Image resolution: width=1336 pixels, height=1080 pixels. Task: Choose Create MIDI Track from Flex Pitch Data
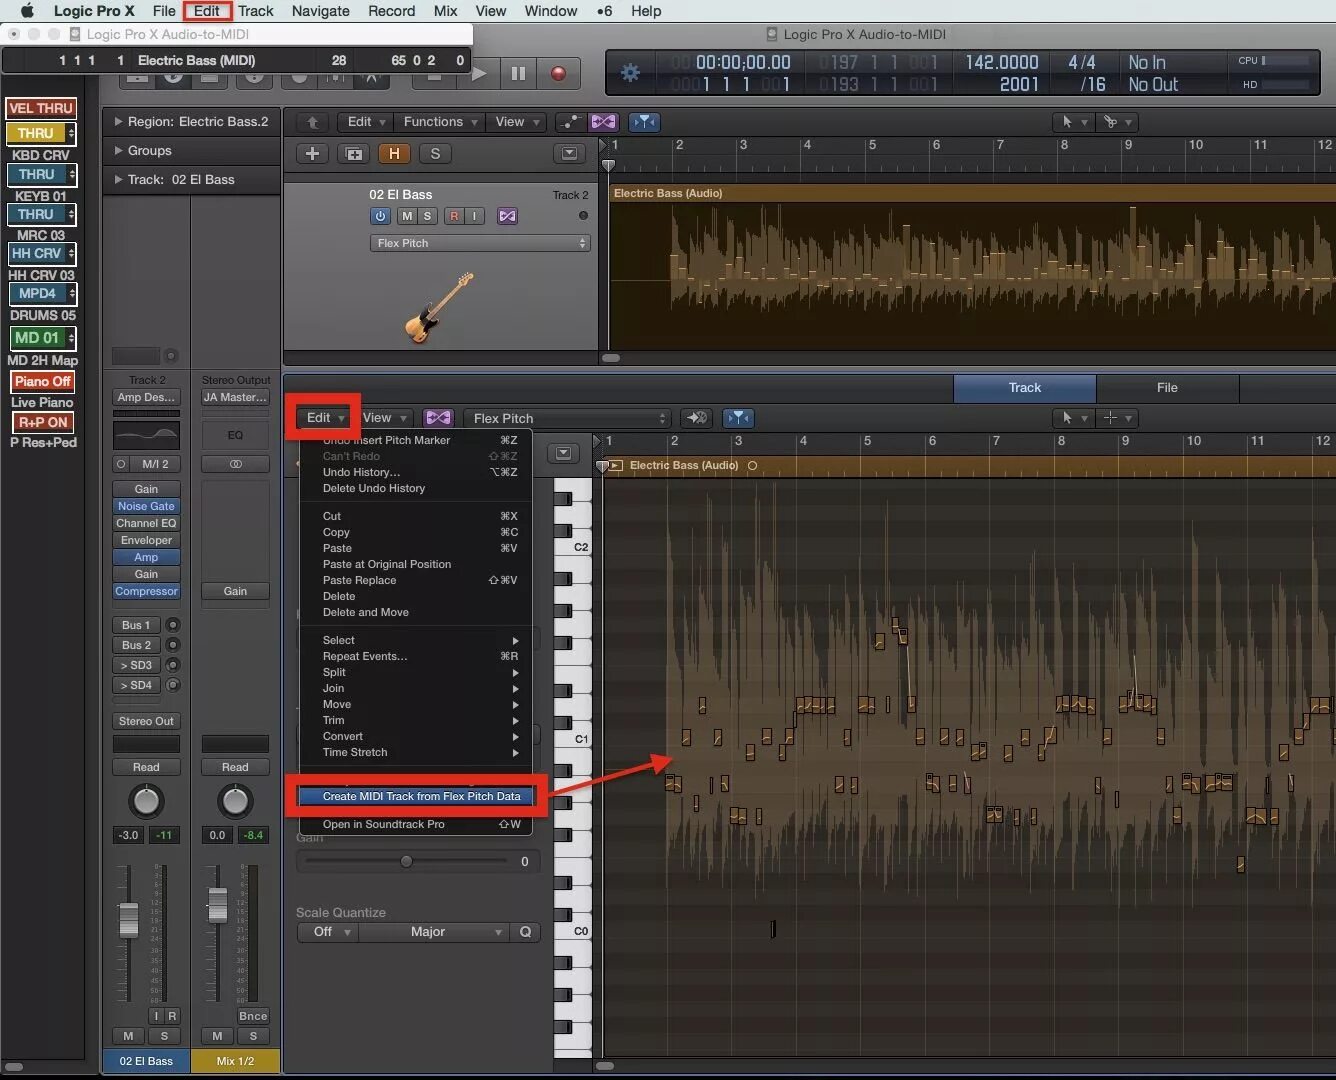coord(416,797)
